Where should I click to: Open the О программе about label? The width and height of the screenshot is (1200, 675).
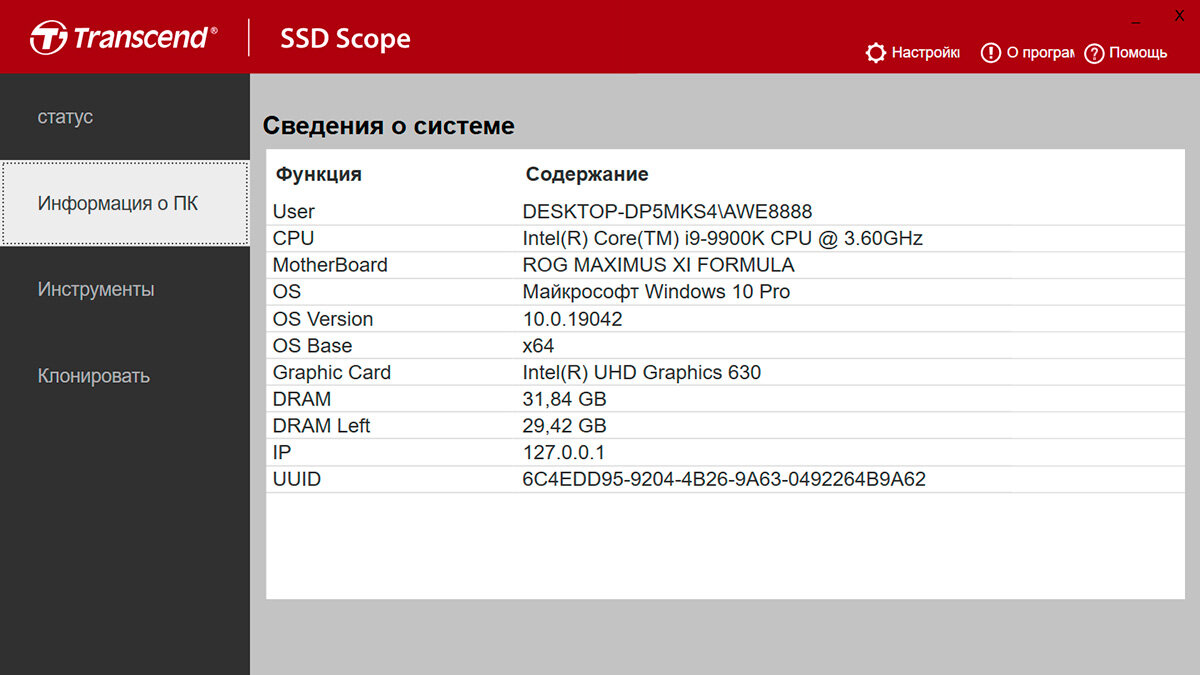1040,53
